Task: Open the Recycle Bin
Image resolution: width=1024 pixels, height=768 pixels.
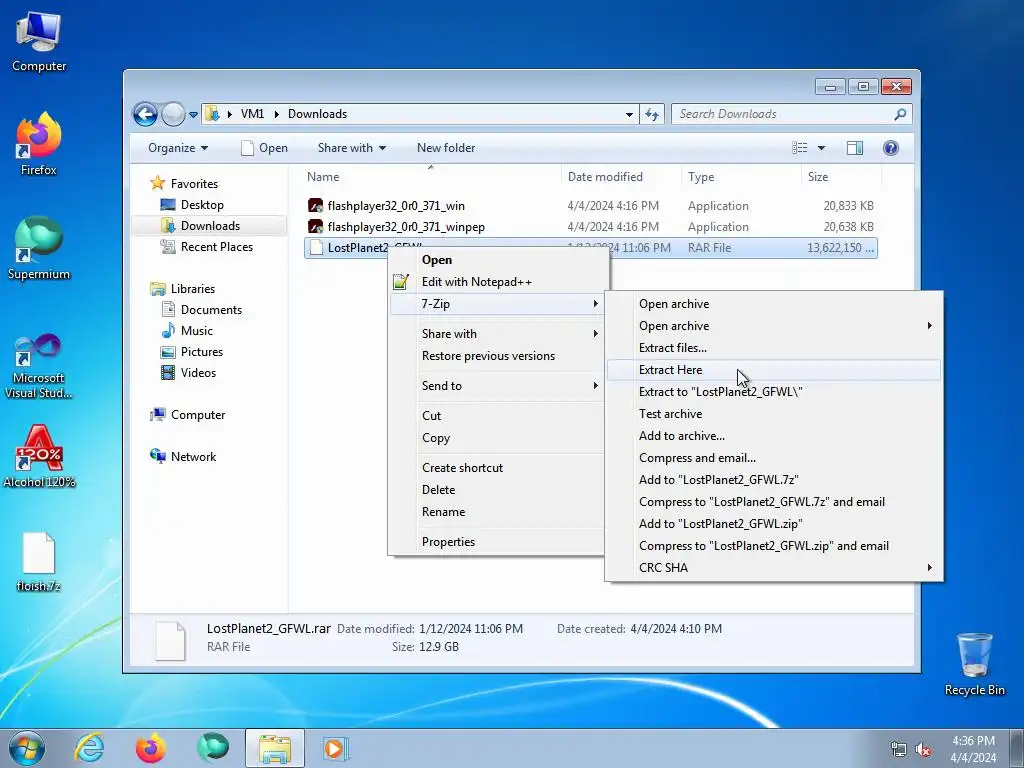Action: (x=974, y=664)
